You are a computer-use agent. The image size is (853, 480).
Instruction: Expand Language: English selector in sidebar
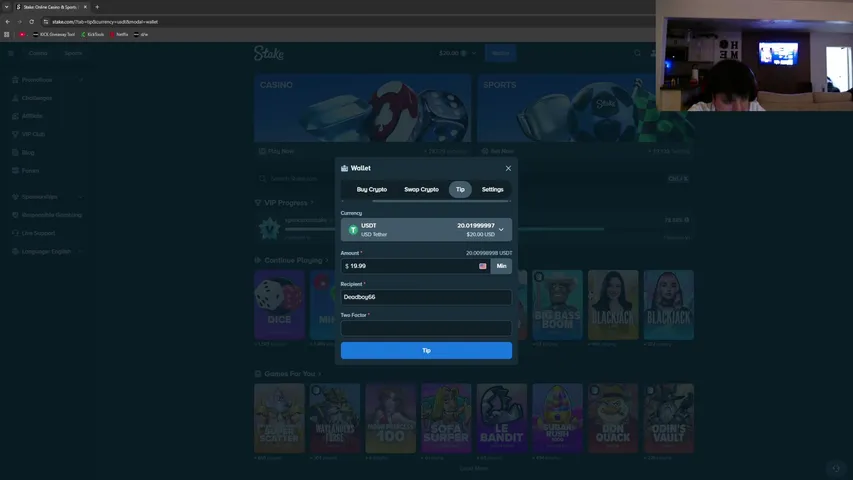[47, 251]
